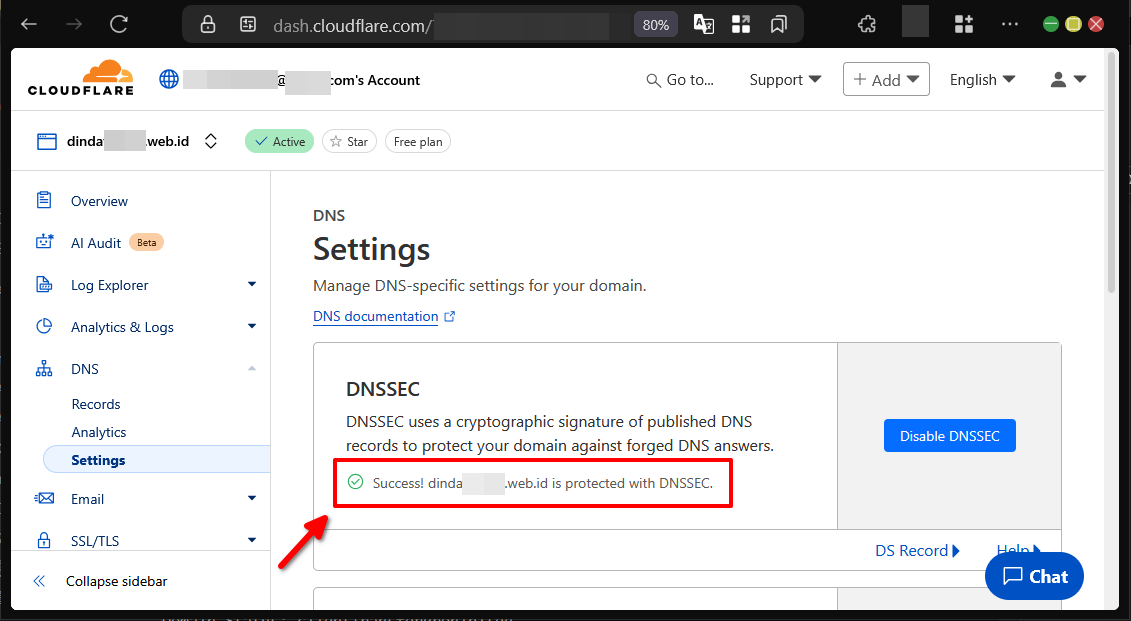Change language via English dropdown
Screen dimensions: 1131x621
(x=982, y=79)
